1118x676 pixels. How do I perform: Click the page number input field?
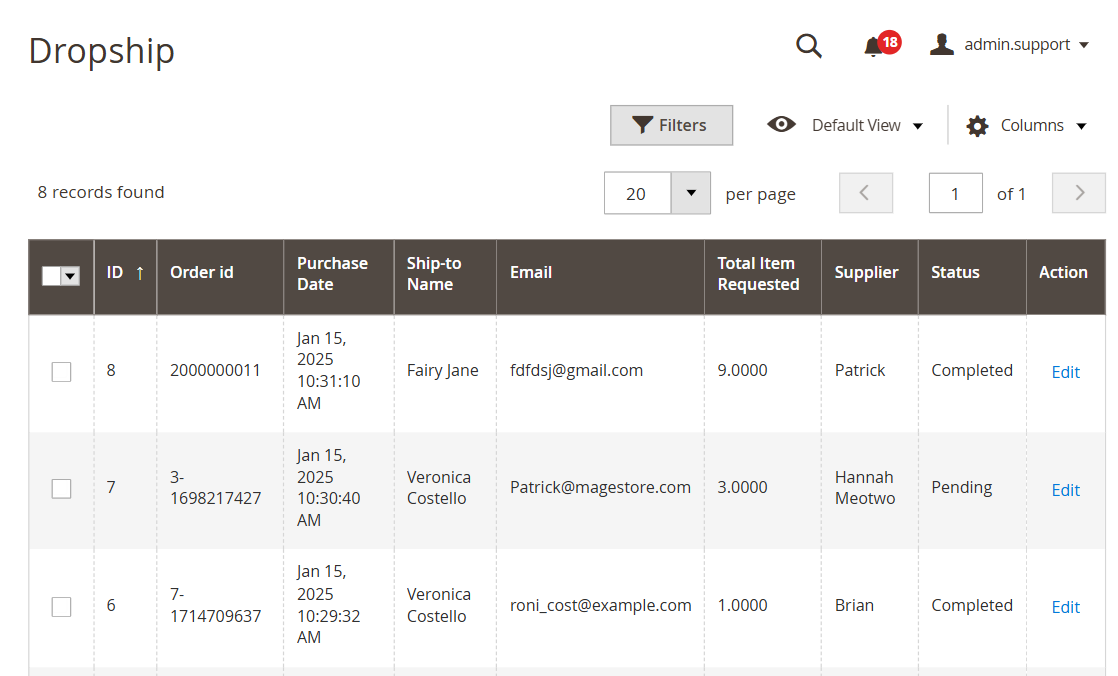tap(955, 192)
